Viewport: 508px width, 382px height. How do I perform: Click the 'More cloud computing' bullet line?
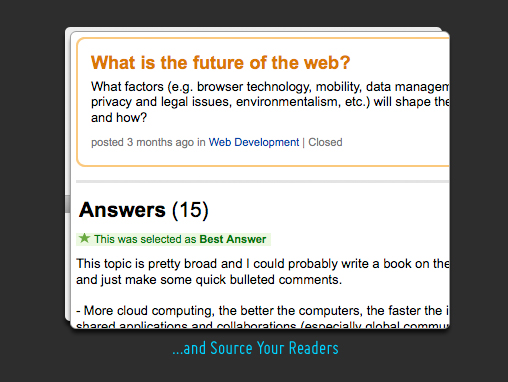(263, 311)
